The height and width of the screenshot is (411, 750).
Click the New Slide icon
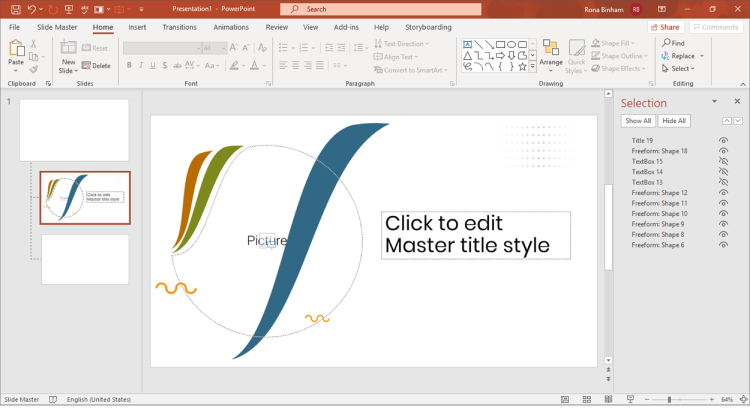point(68,47)
